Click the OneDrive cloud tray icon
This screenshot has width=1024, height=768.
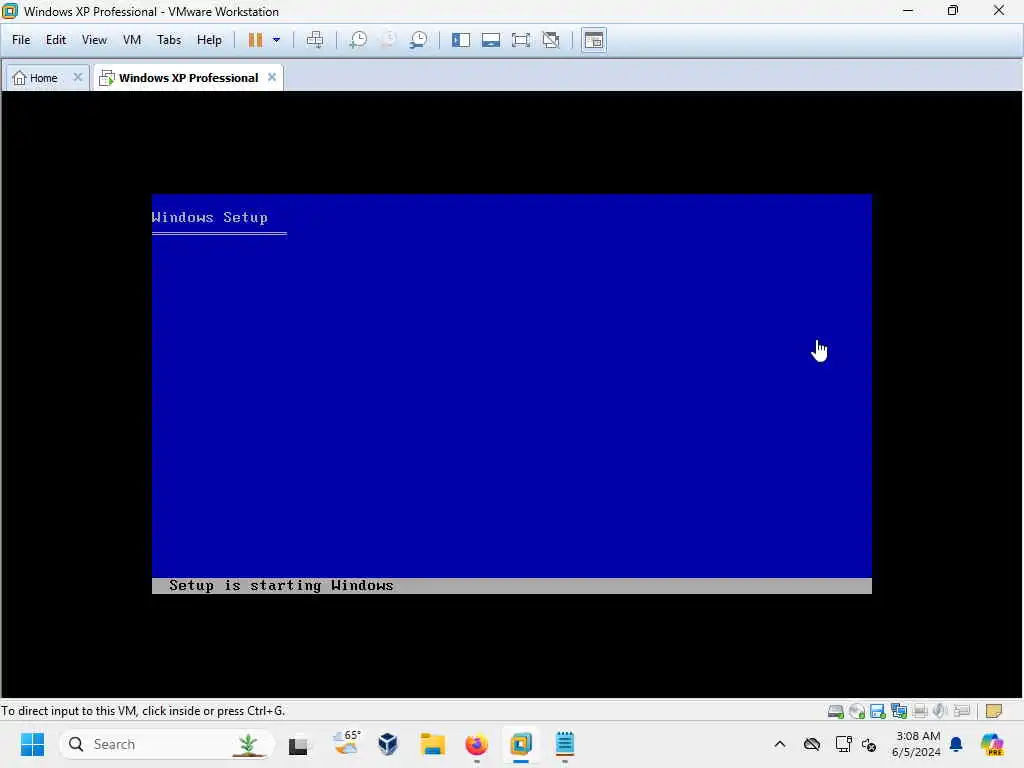[x=812, y=744]
